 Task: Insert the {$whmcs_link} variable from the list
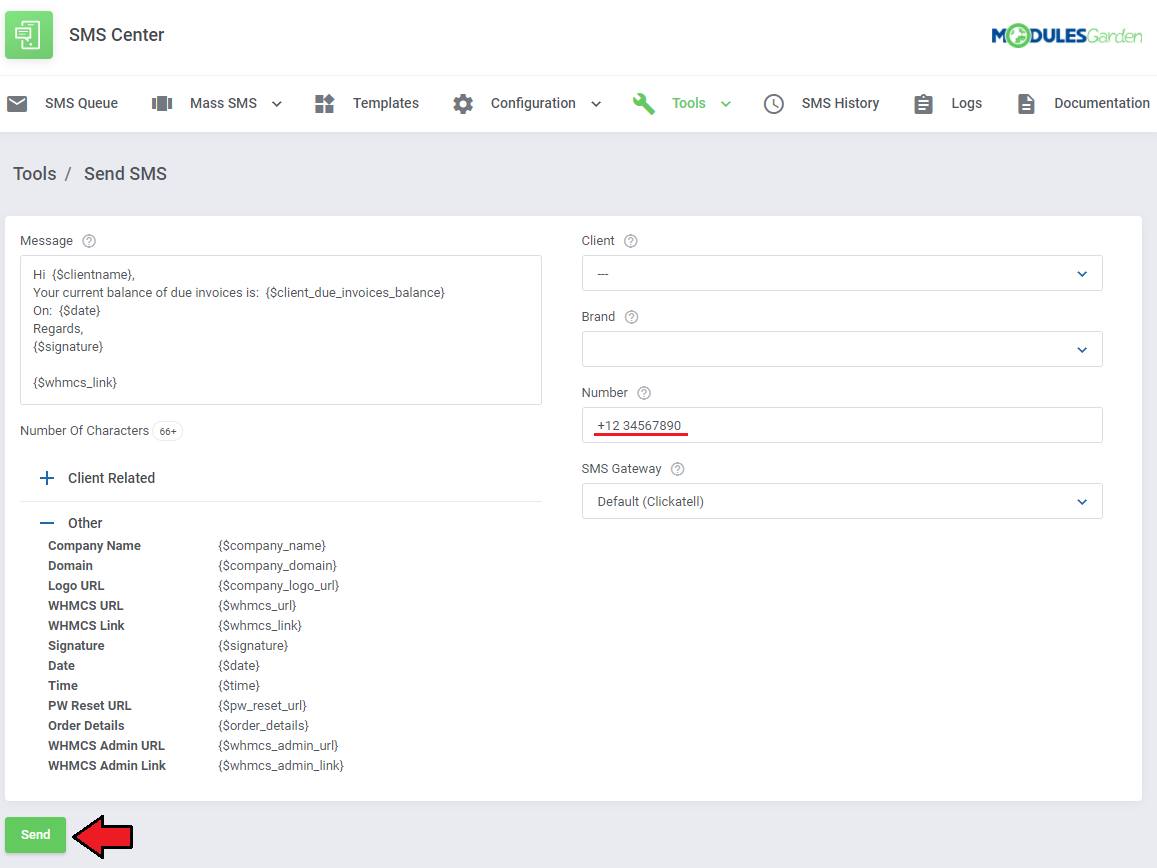point(260,626)
